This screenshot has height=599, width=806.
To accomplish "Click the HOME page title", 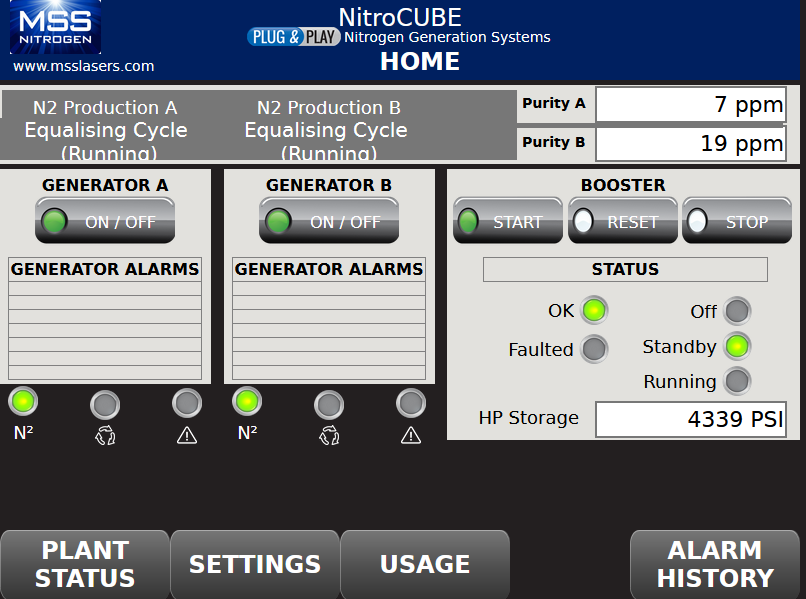I will click(420, 62).
